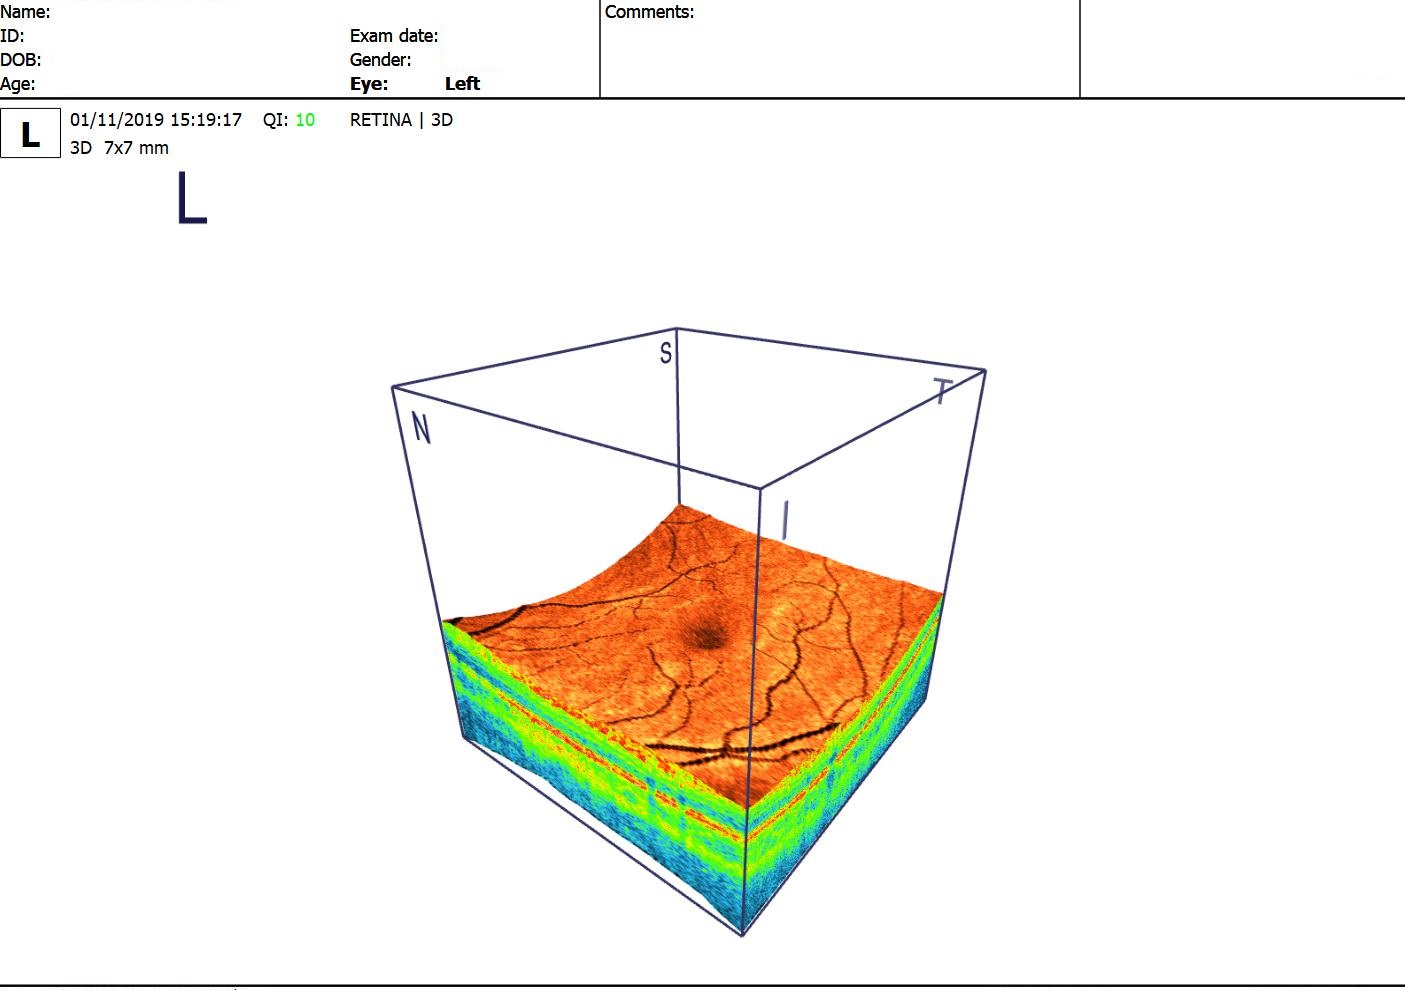Image resolution: width=1405 pixels, height=1000 pixels.
Task: Click the Age field label
Action: (17, 84)
